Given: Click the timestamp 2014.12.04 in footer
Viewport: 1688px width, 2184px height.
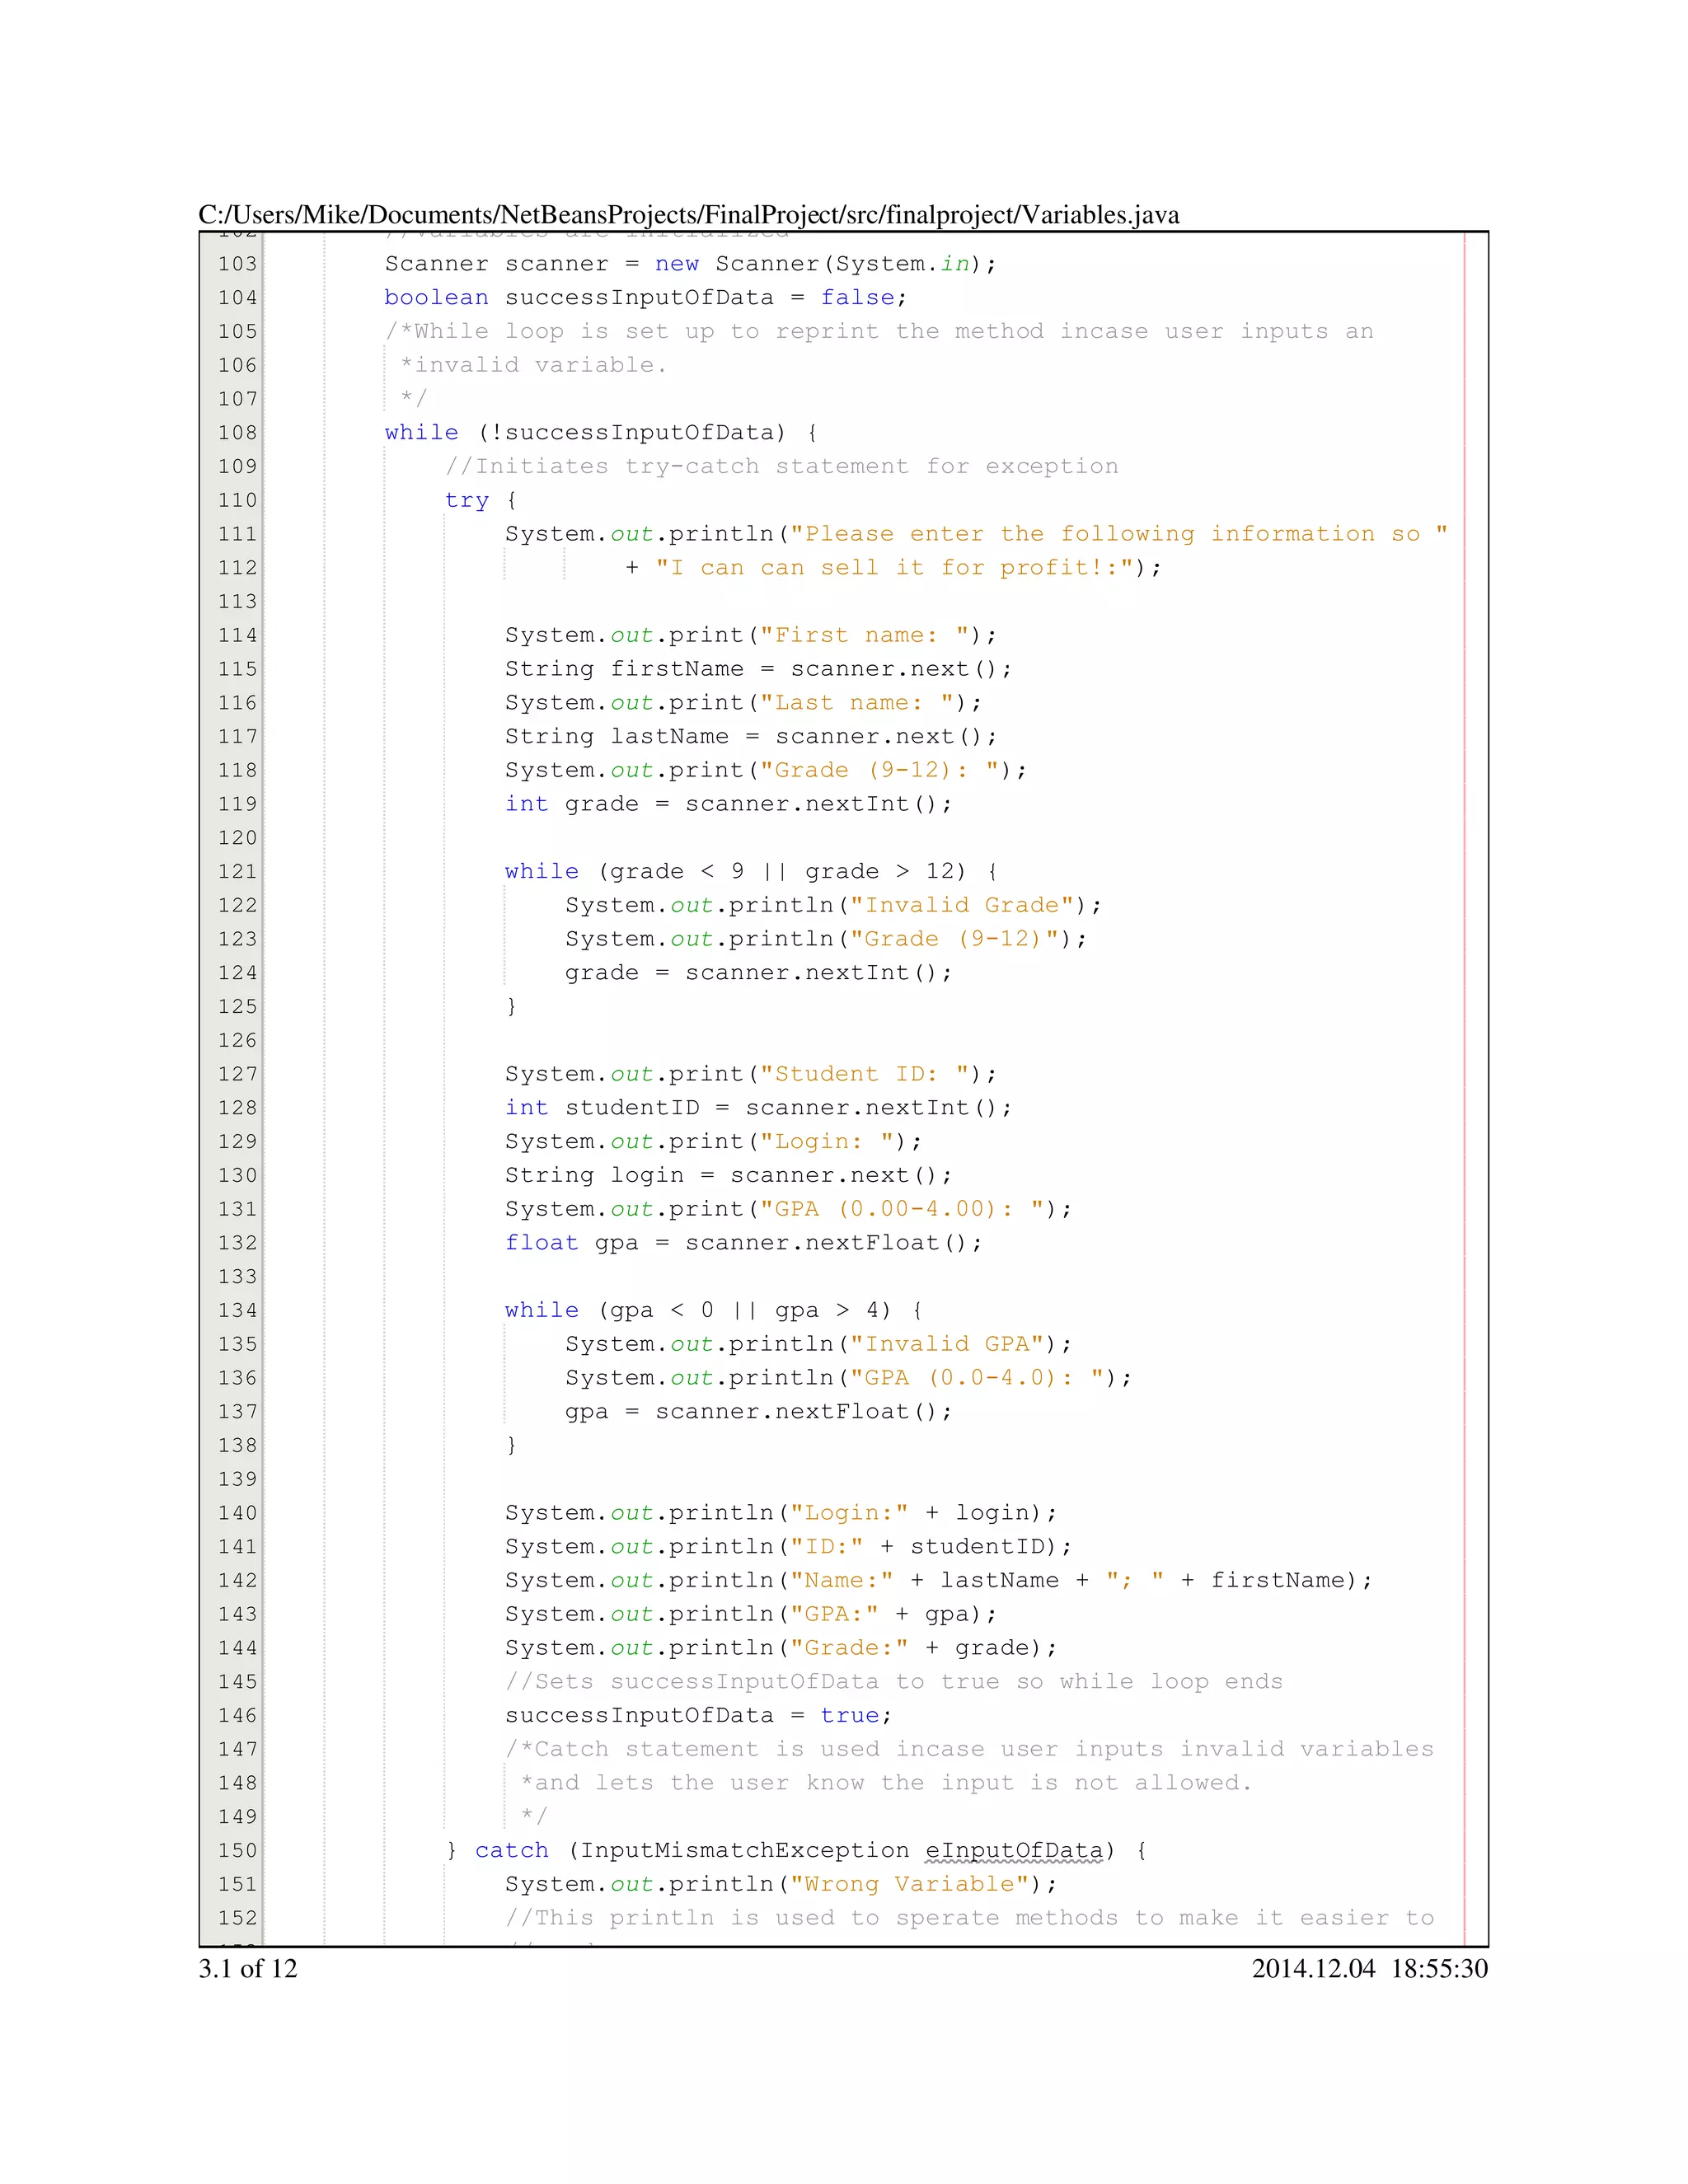Looking at the screenshot, I should [x=1313, y=1968].
